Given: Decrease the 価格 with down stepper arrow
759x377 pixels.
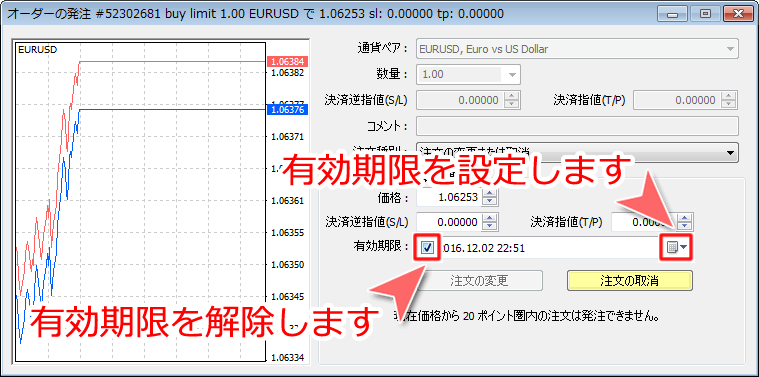Looking at the screenshot, I should (x=490, y=201).
